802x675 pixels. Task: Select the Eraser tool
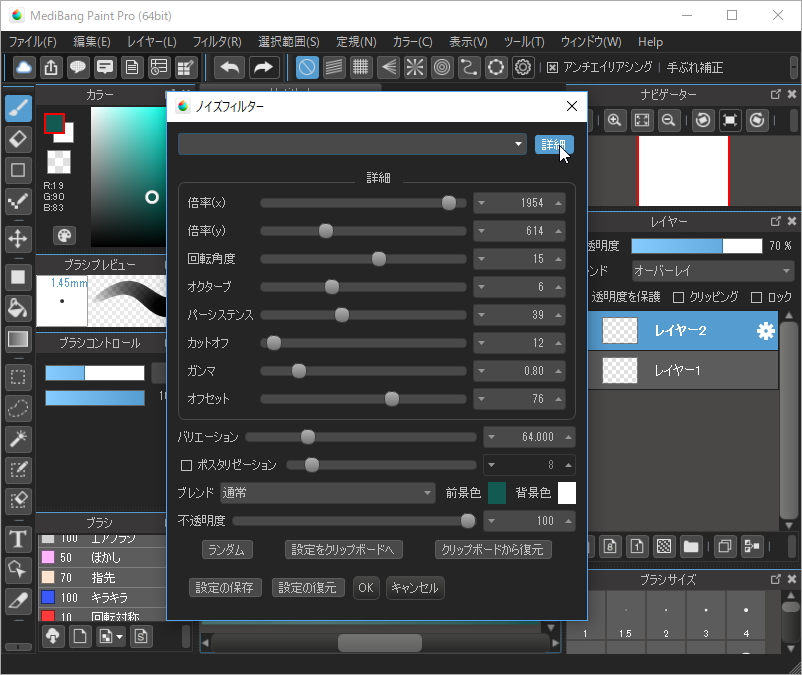point(18,139)
